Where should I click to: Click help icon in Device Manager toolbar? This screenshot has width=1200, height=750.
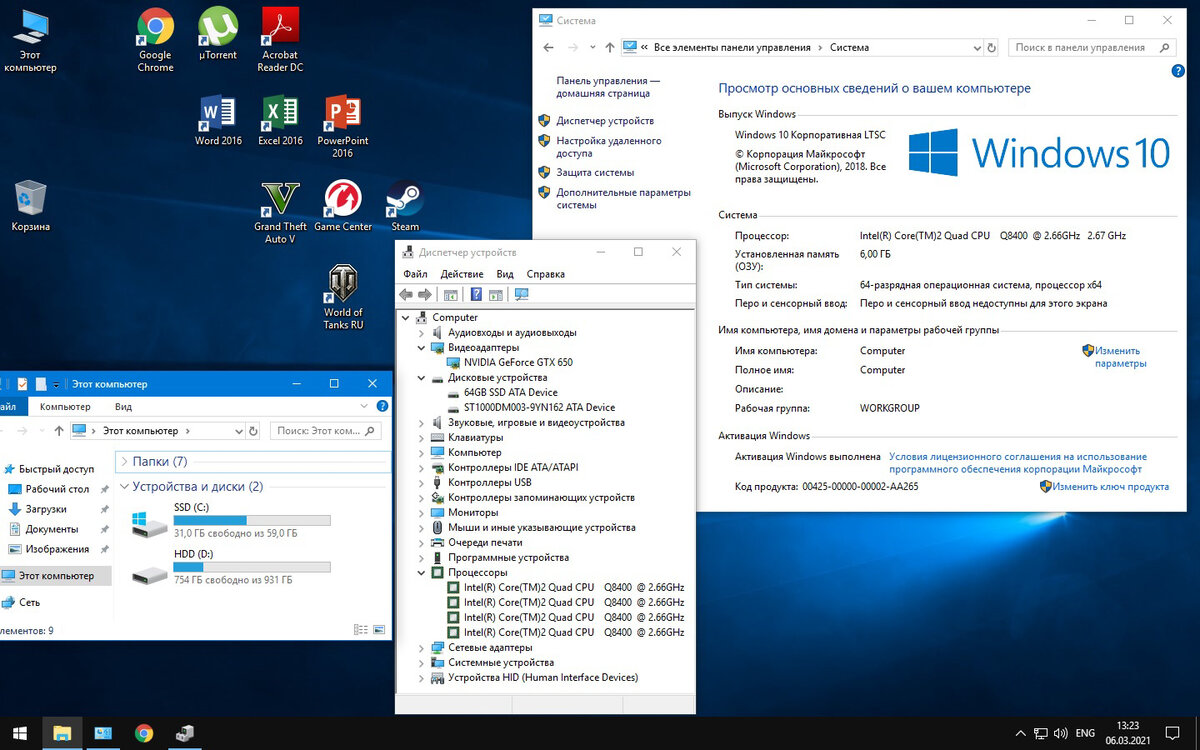pyautogui.click(x=476, y=294)
